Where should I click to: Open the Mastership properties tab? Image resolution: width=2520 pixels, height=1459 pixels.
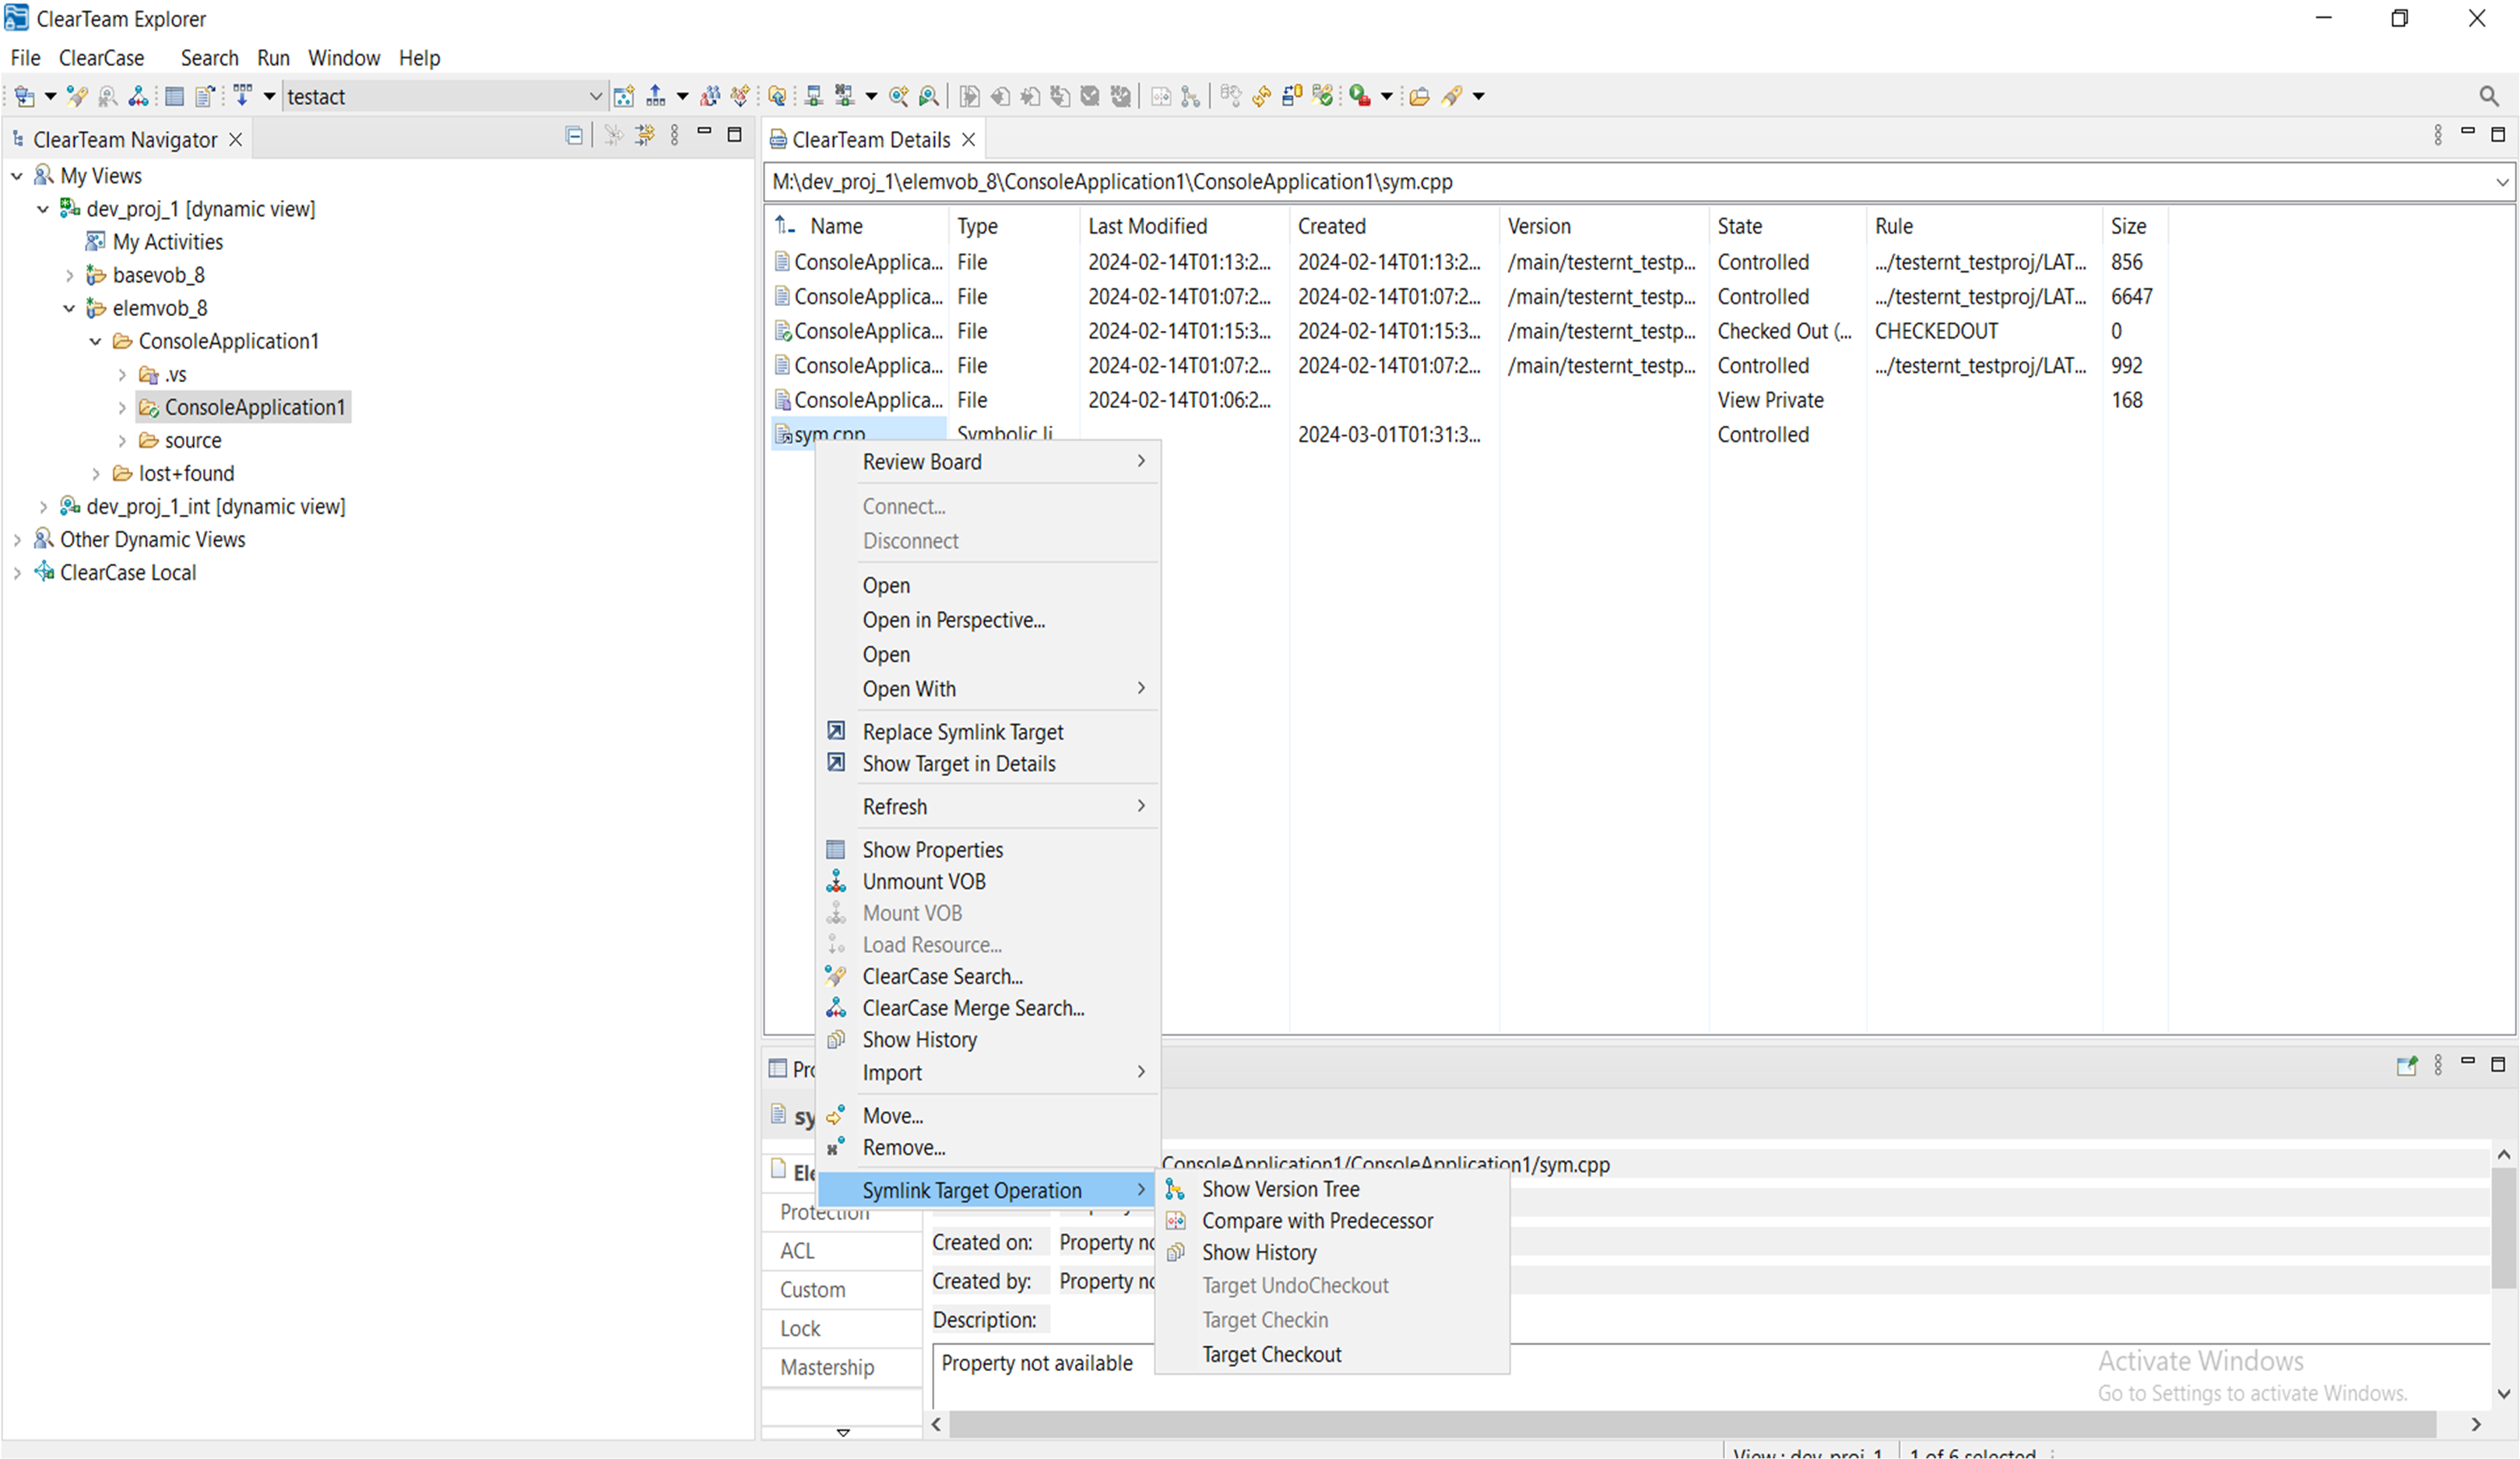[842, 1368]
